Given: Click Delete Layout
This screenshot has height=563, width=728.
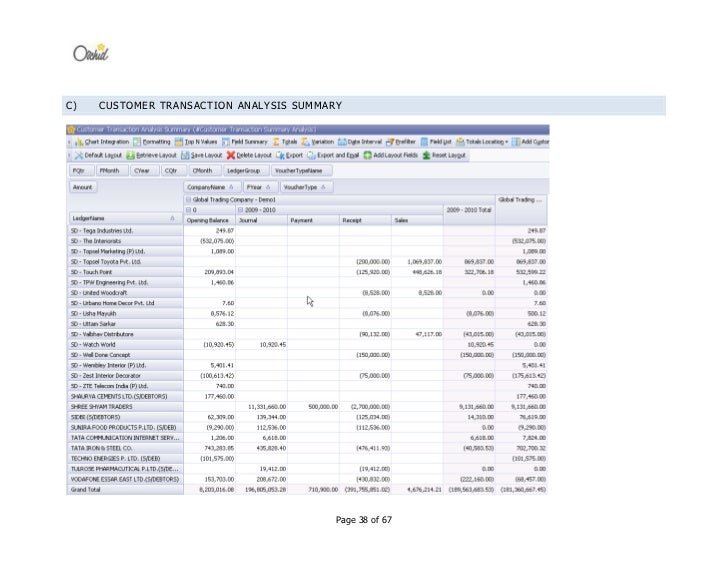Looking at the screenshot, I should pos(249,155).
